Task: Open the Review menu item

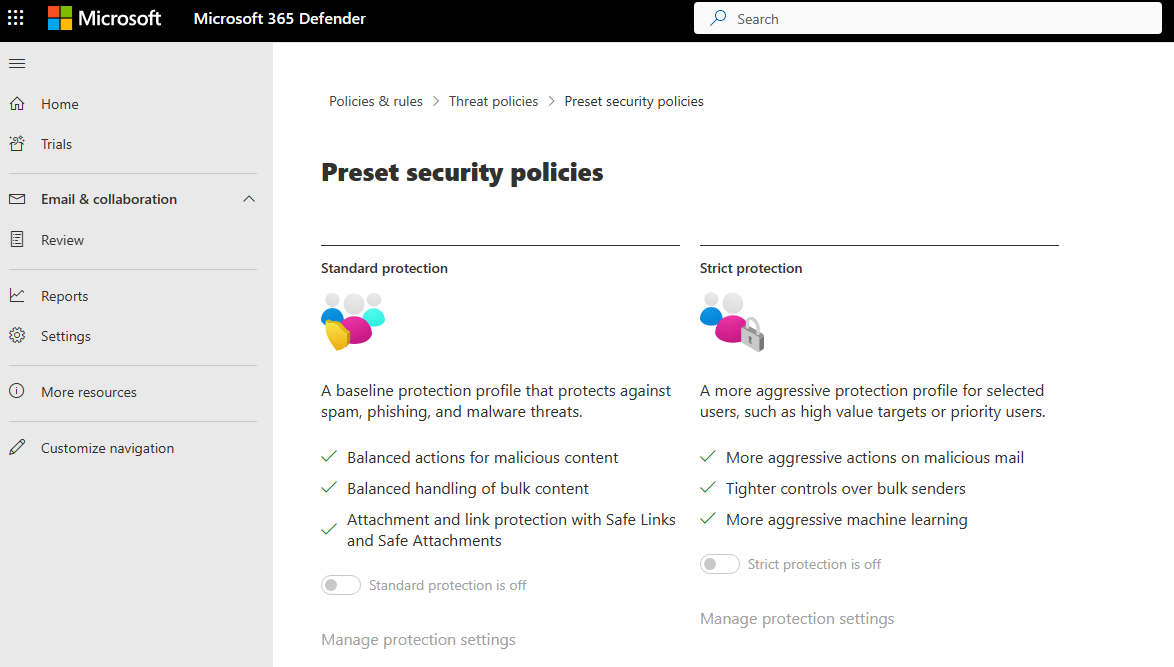Action: [x=62, y=240]
